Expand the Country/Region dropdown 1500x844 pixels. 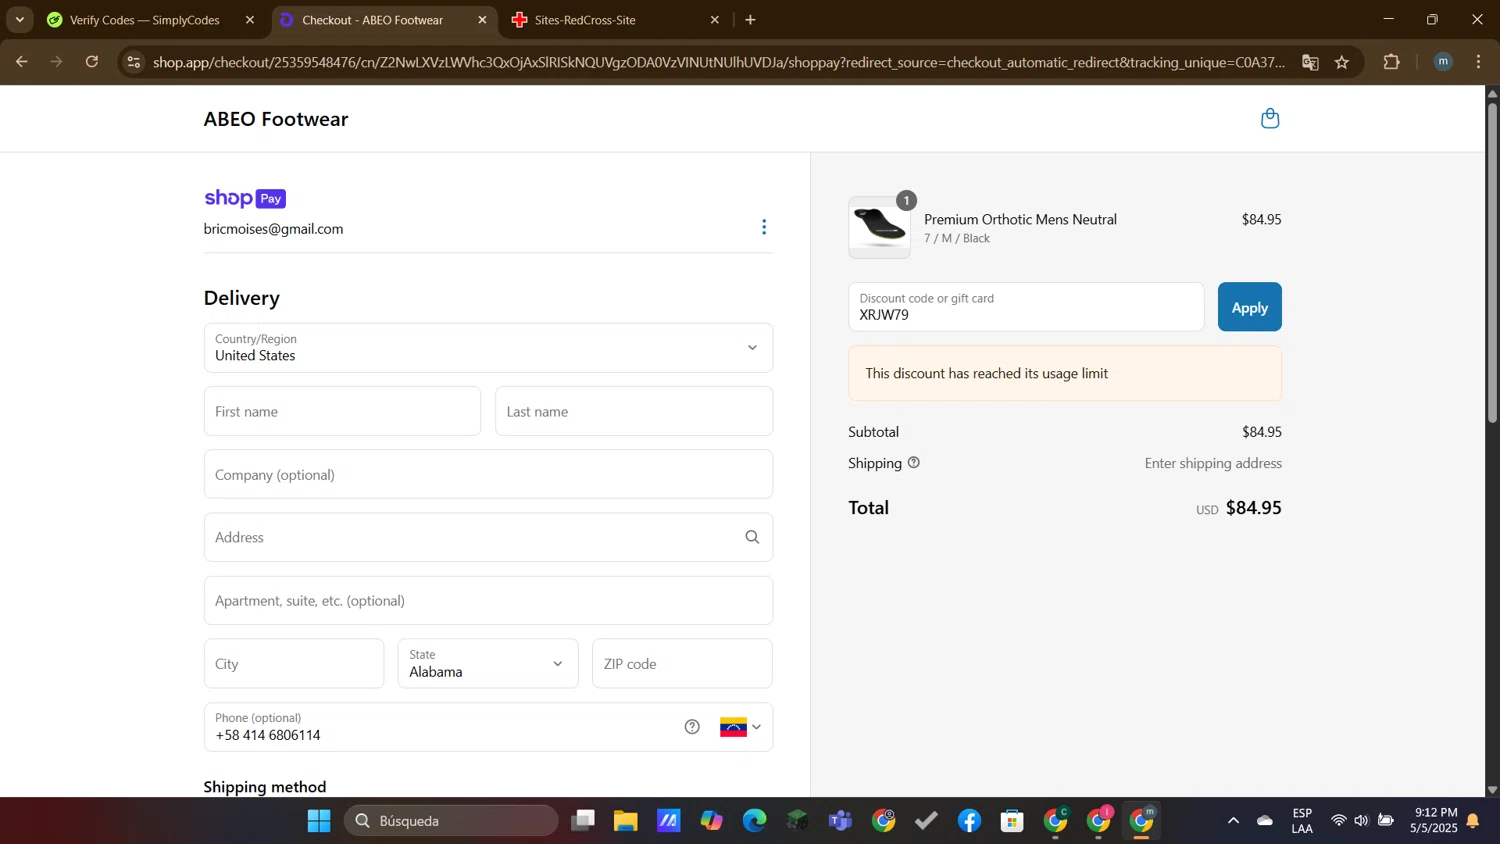(488, 348)
